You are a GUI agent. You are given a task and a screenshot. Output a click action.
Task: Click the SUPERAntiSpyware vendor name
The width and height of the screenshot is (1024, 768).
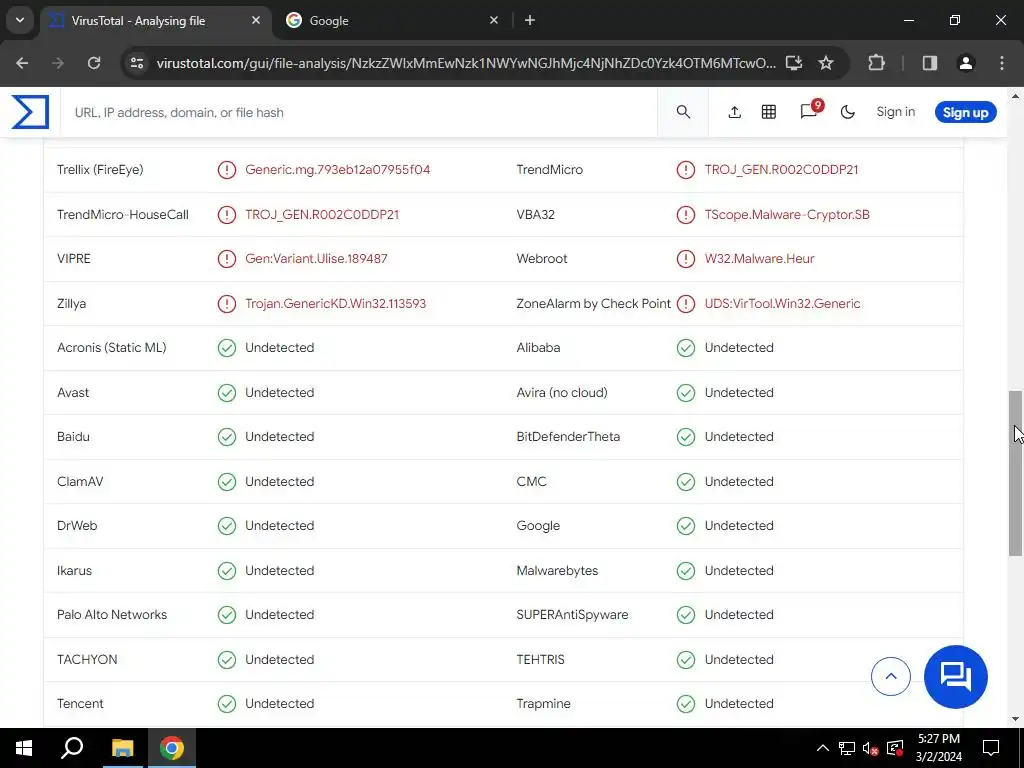click(572, 615)
